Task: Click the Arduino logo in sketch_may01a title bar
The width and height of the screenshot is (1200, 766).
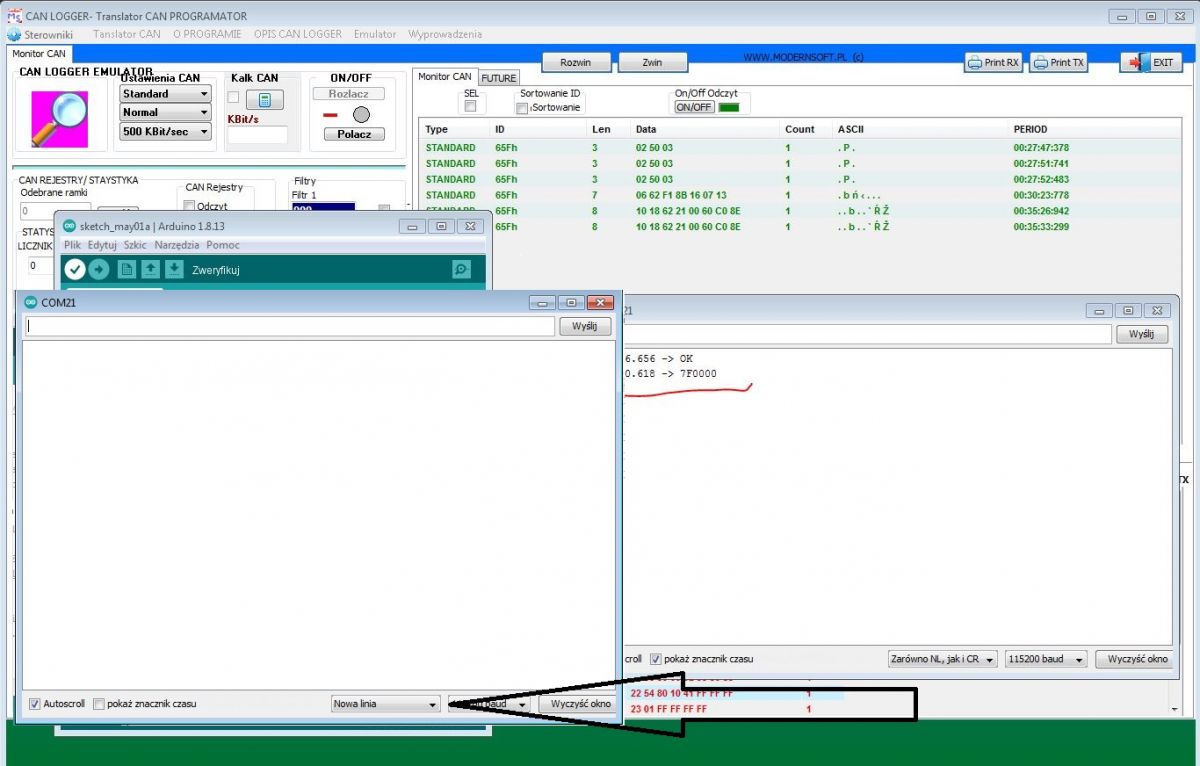Action: 70,226
